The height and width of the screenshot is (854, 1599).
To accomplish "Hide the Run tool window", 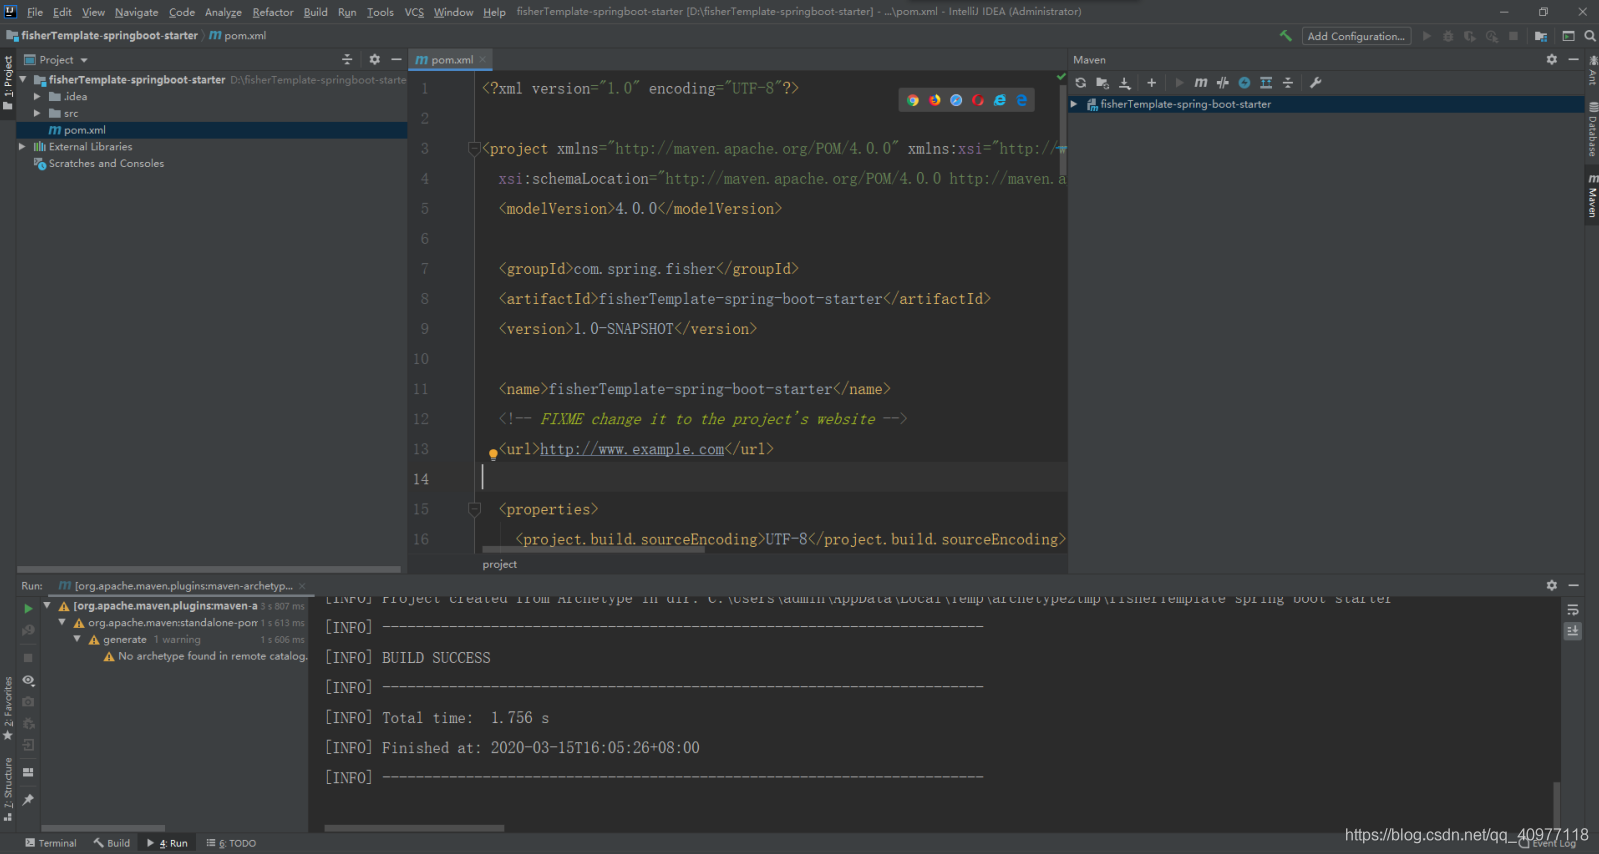I will pyautogui.click(x=1573, y=585).
